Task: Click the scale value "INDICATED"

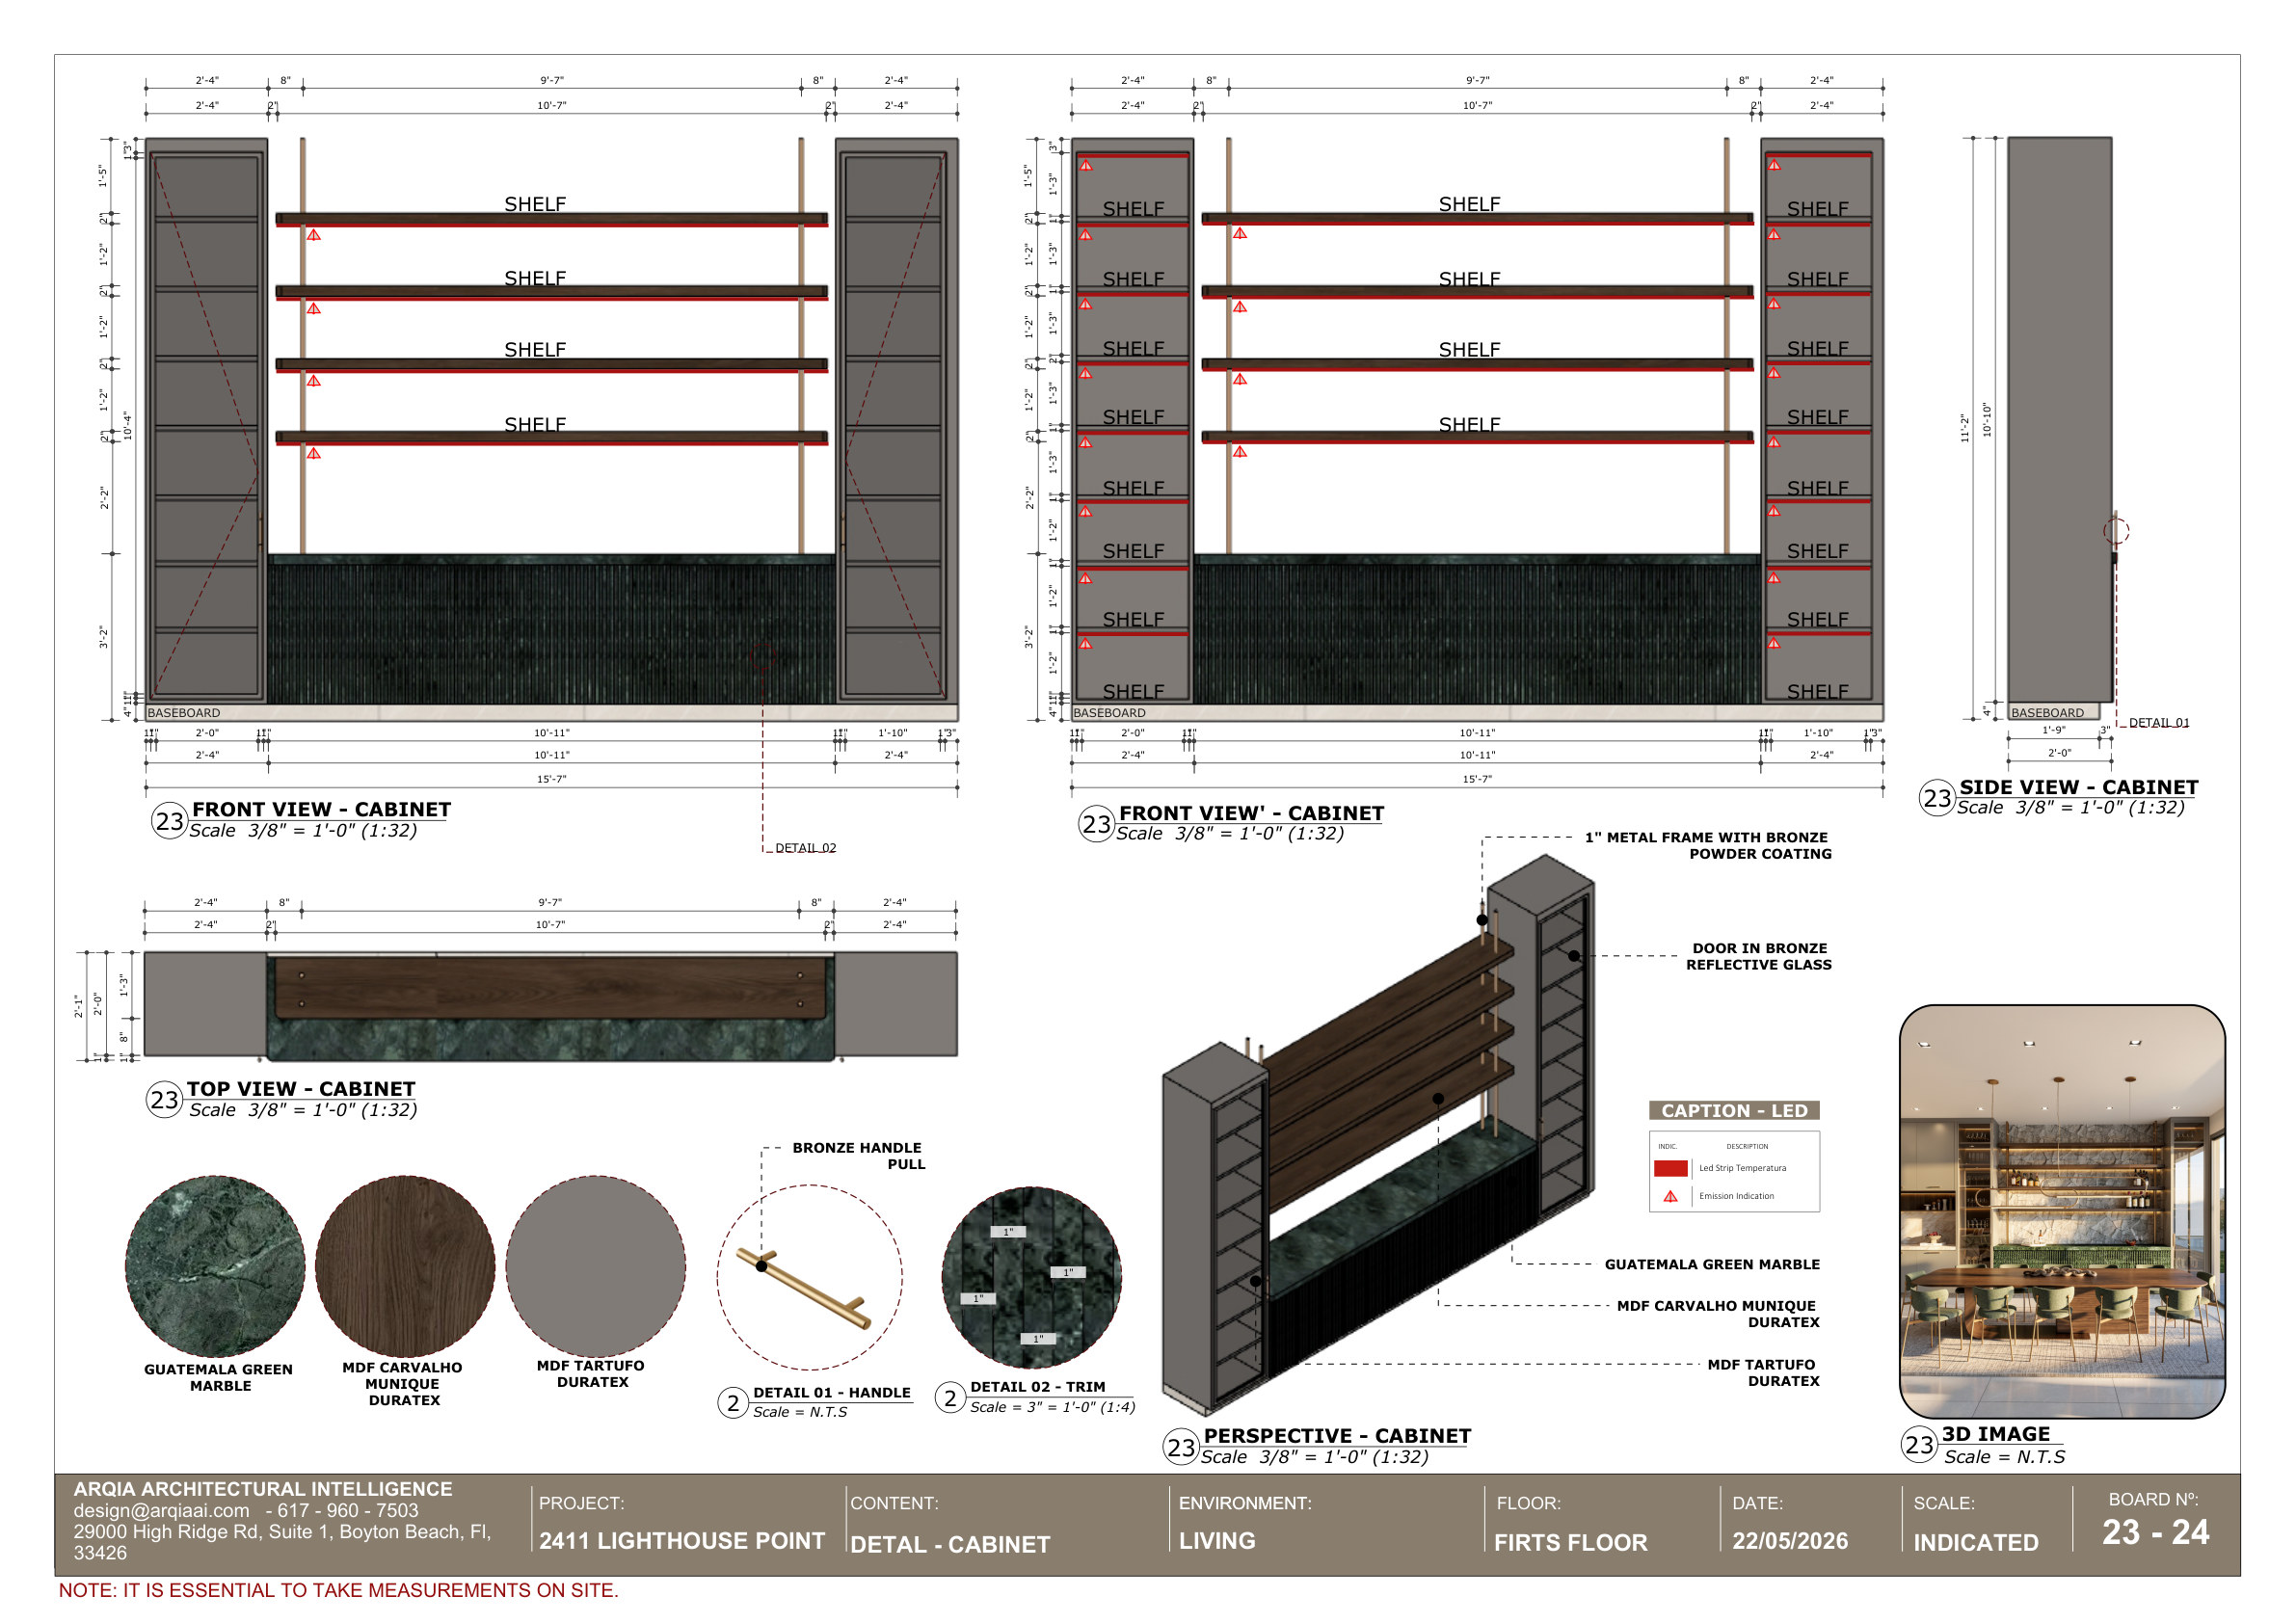Action: click(x=1976, y=1542)
